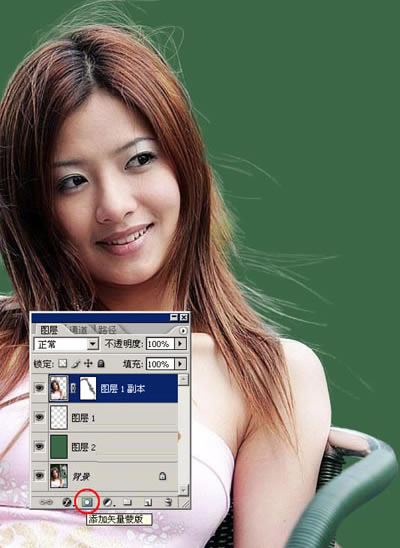This screenshot has height=548, width=400.
Task: Click mask link chain icon on 图层 1 副本
Action: 73,388
